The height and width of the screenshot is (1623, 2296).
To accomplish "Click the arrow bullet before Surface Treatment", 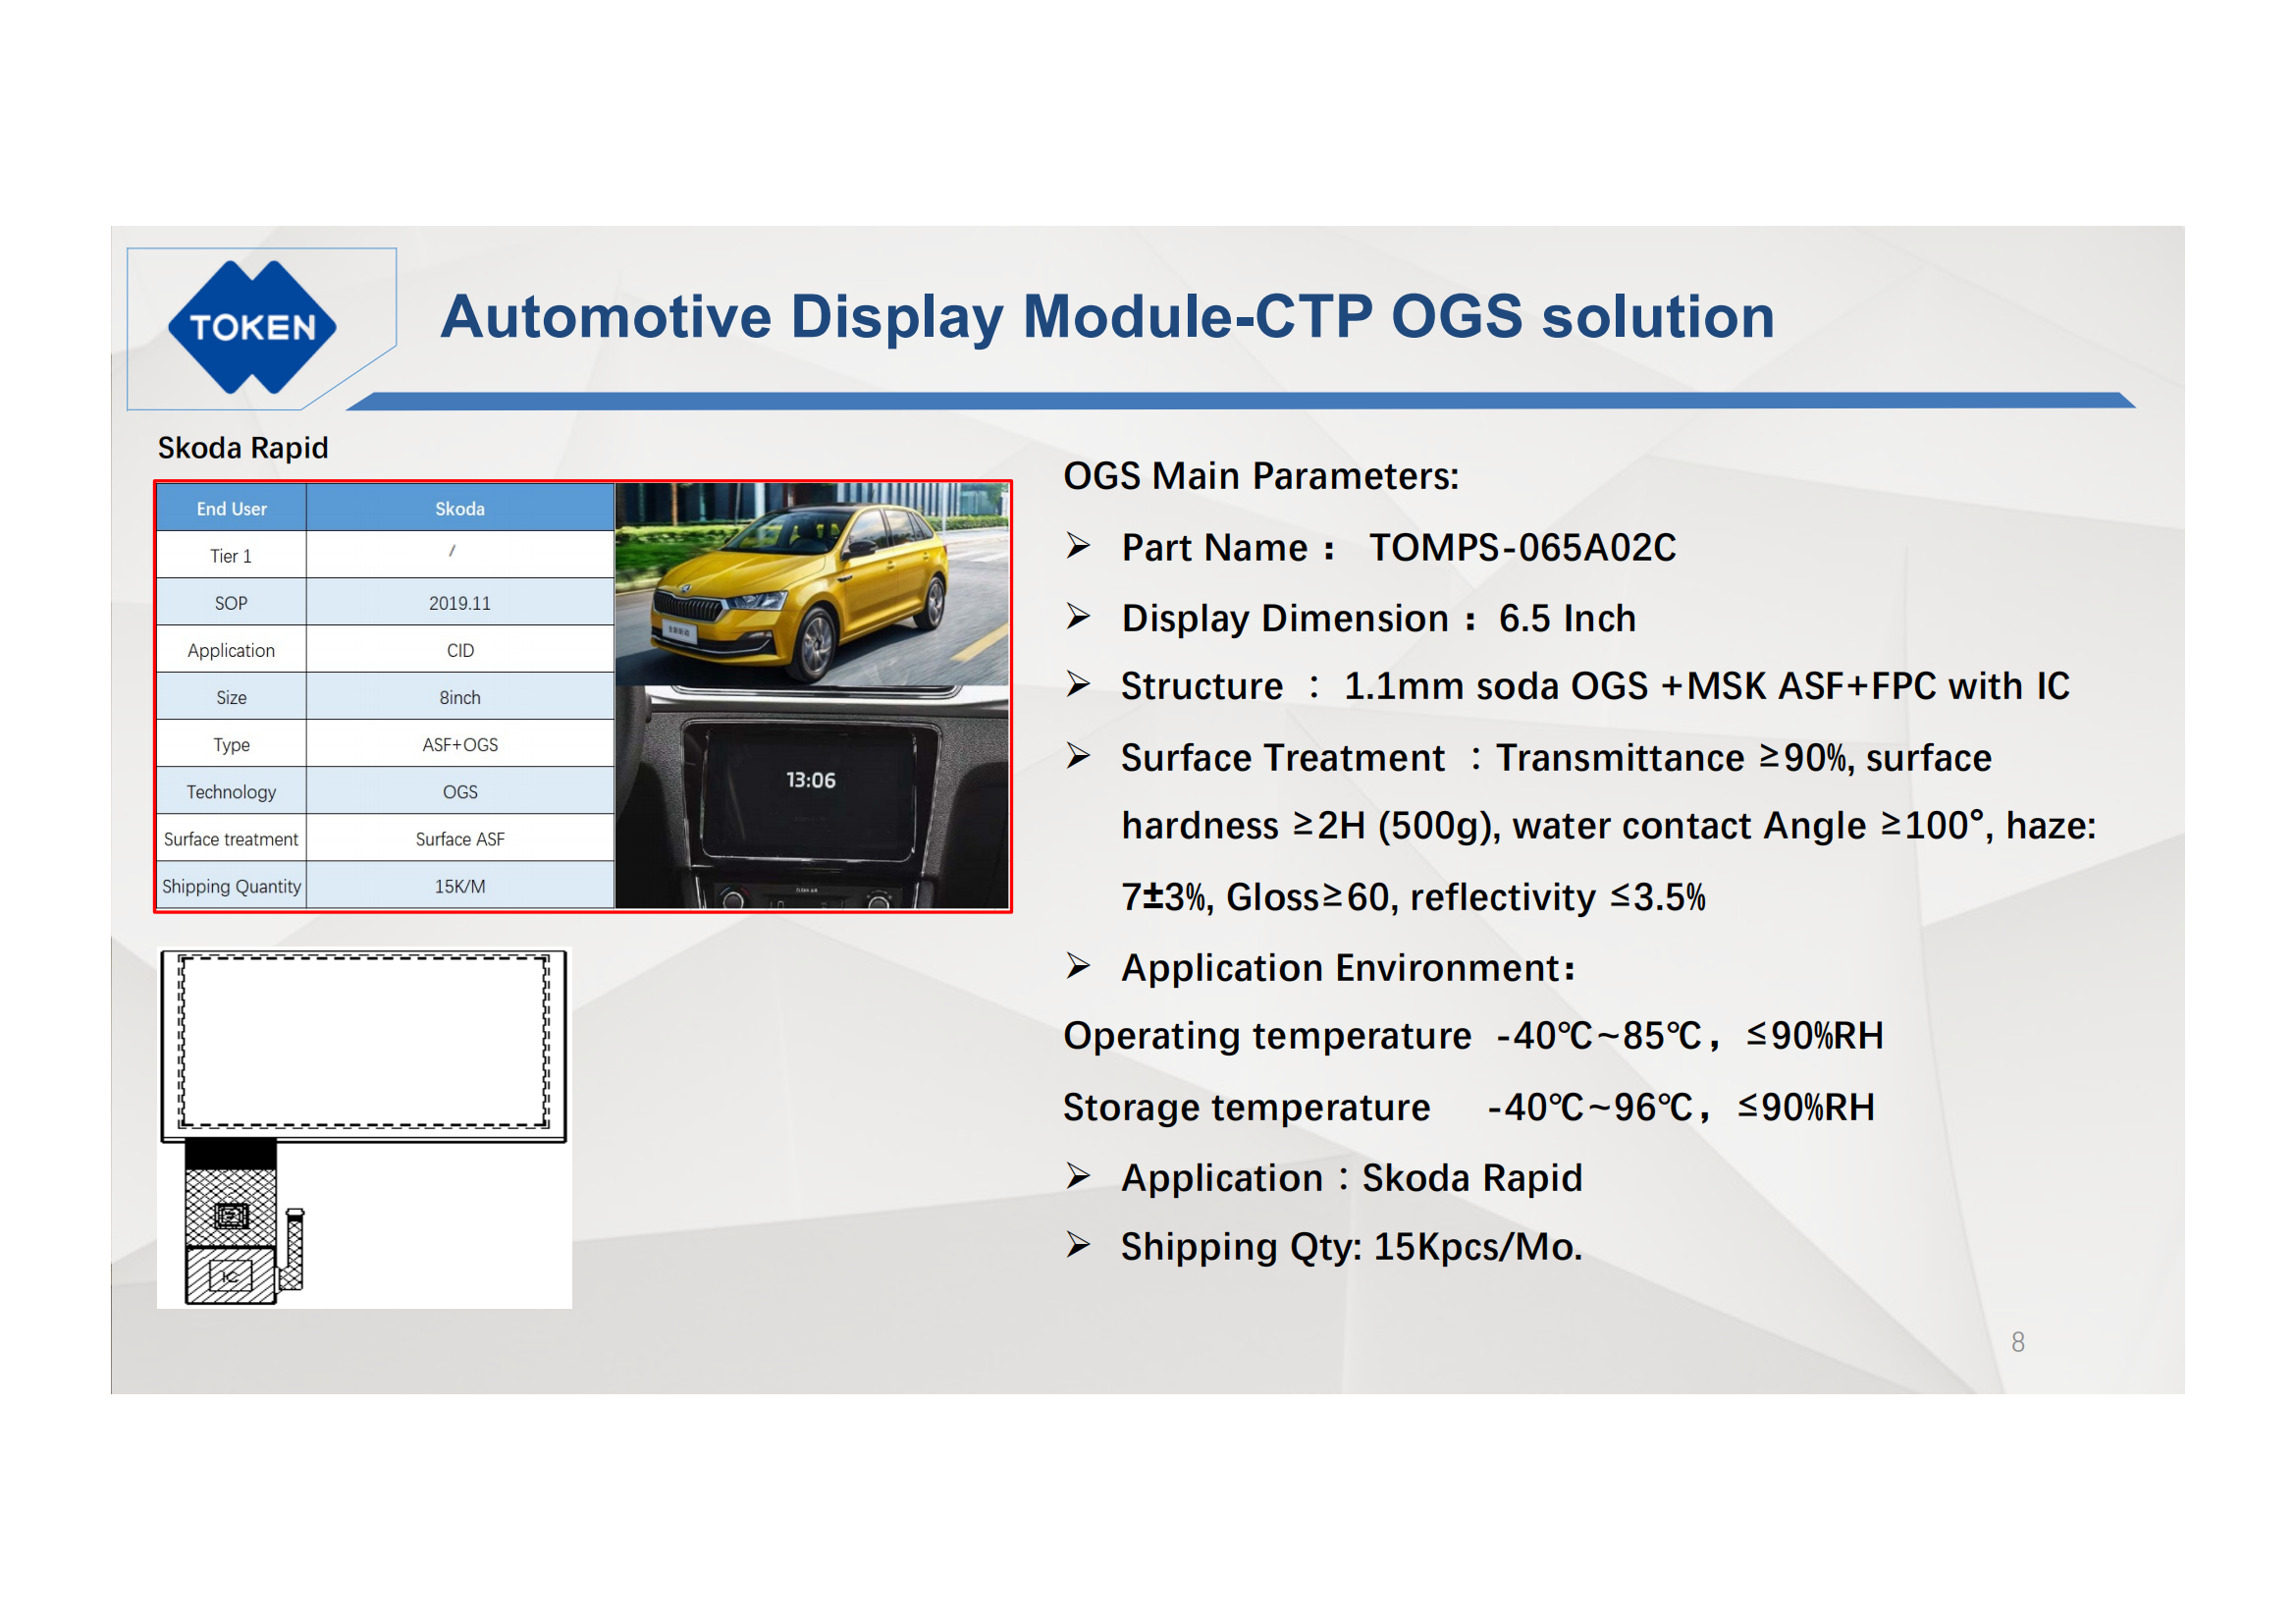I will click(1077, 756).
